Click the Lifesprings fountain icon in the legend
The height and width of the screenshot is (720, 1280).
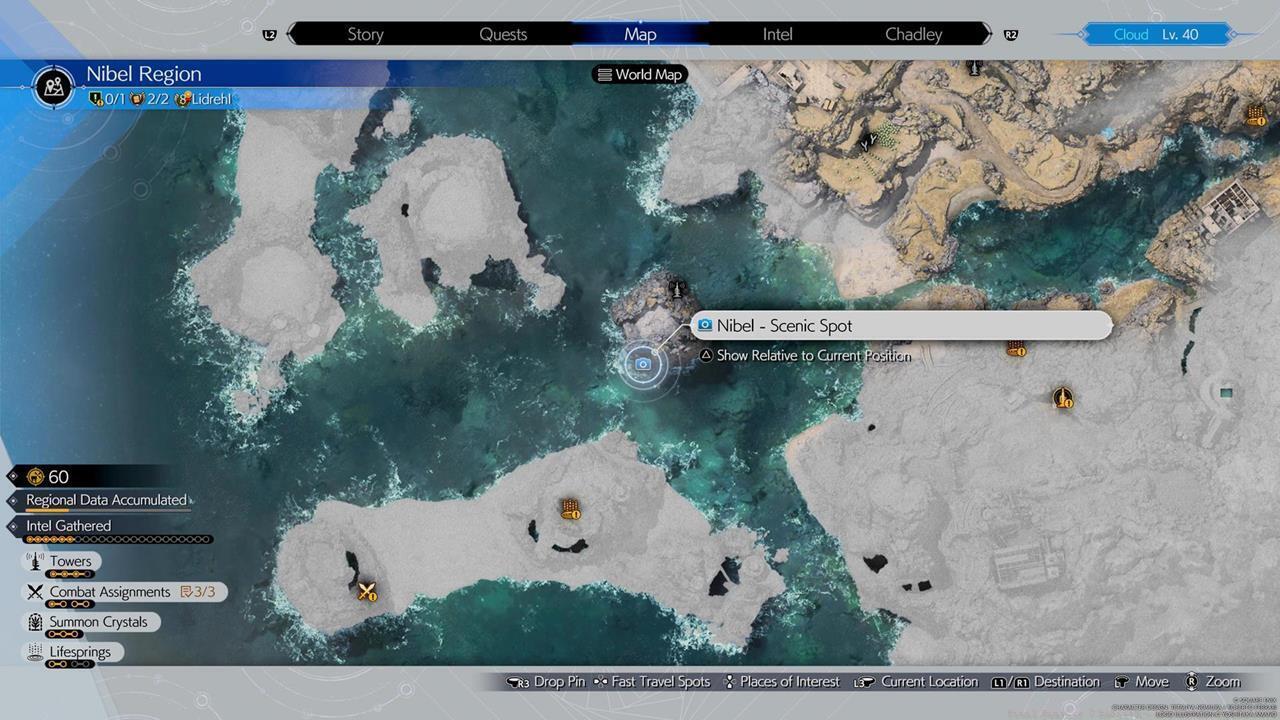[35, 652]
